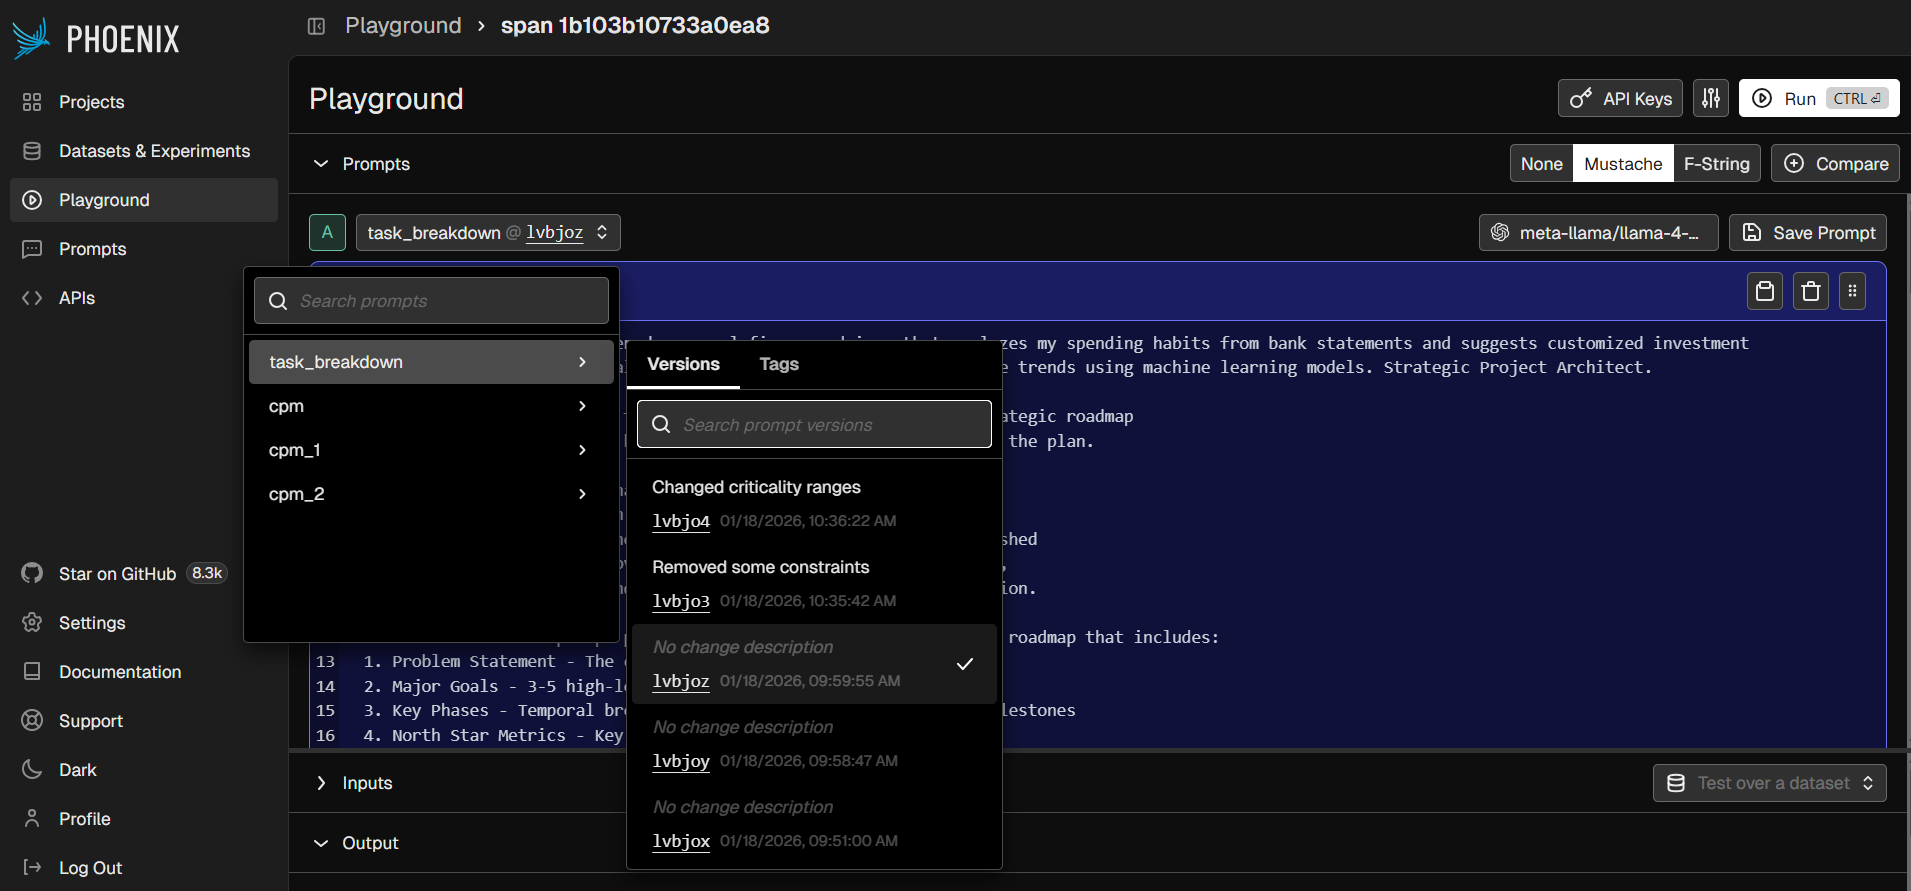The image size is (1911, 891).
Task: Click the A prompt instance label
Action: click(327, 233)
